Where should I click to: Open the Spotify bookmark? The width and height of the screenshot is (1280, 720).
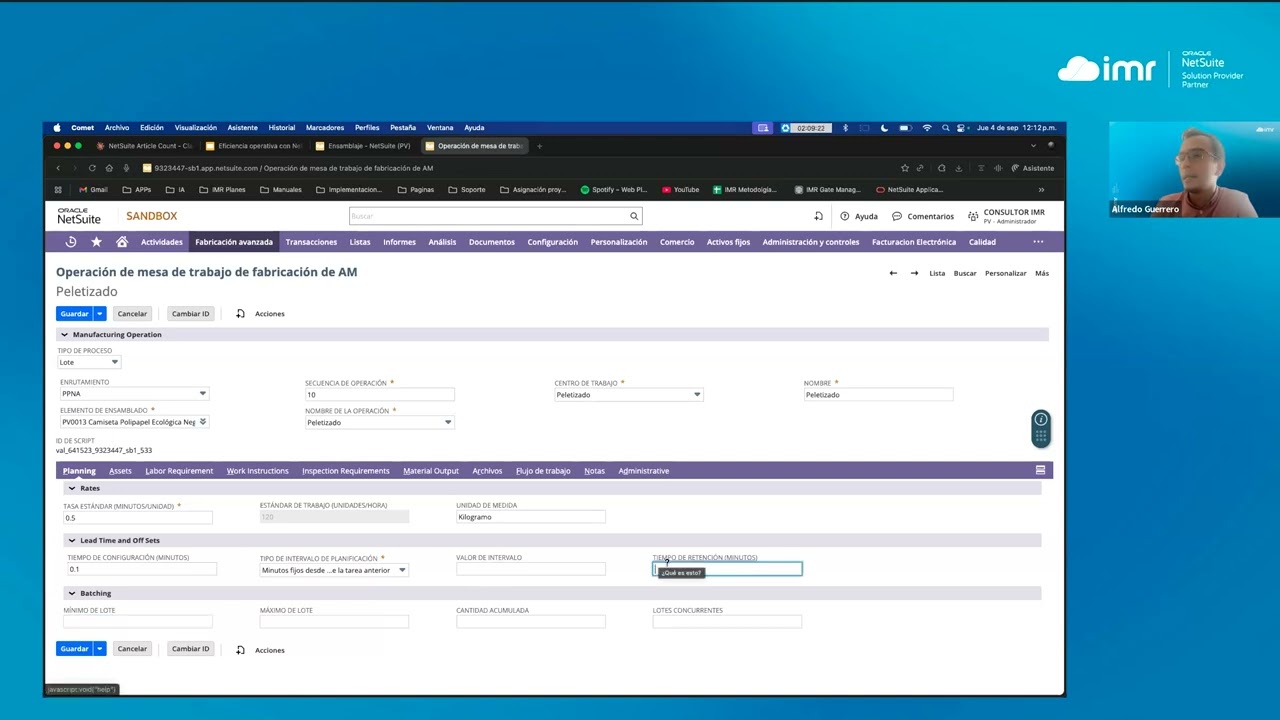tap(614, 189)
